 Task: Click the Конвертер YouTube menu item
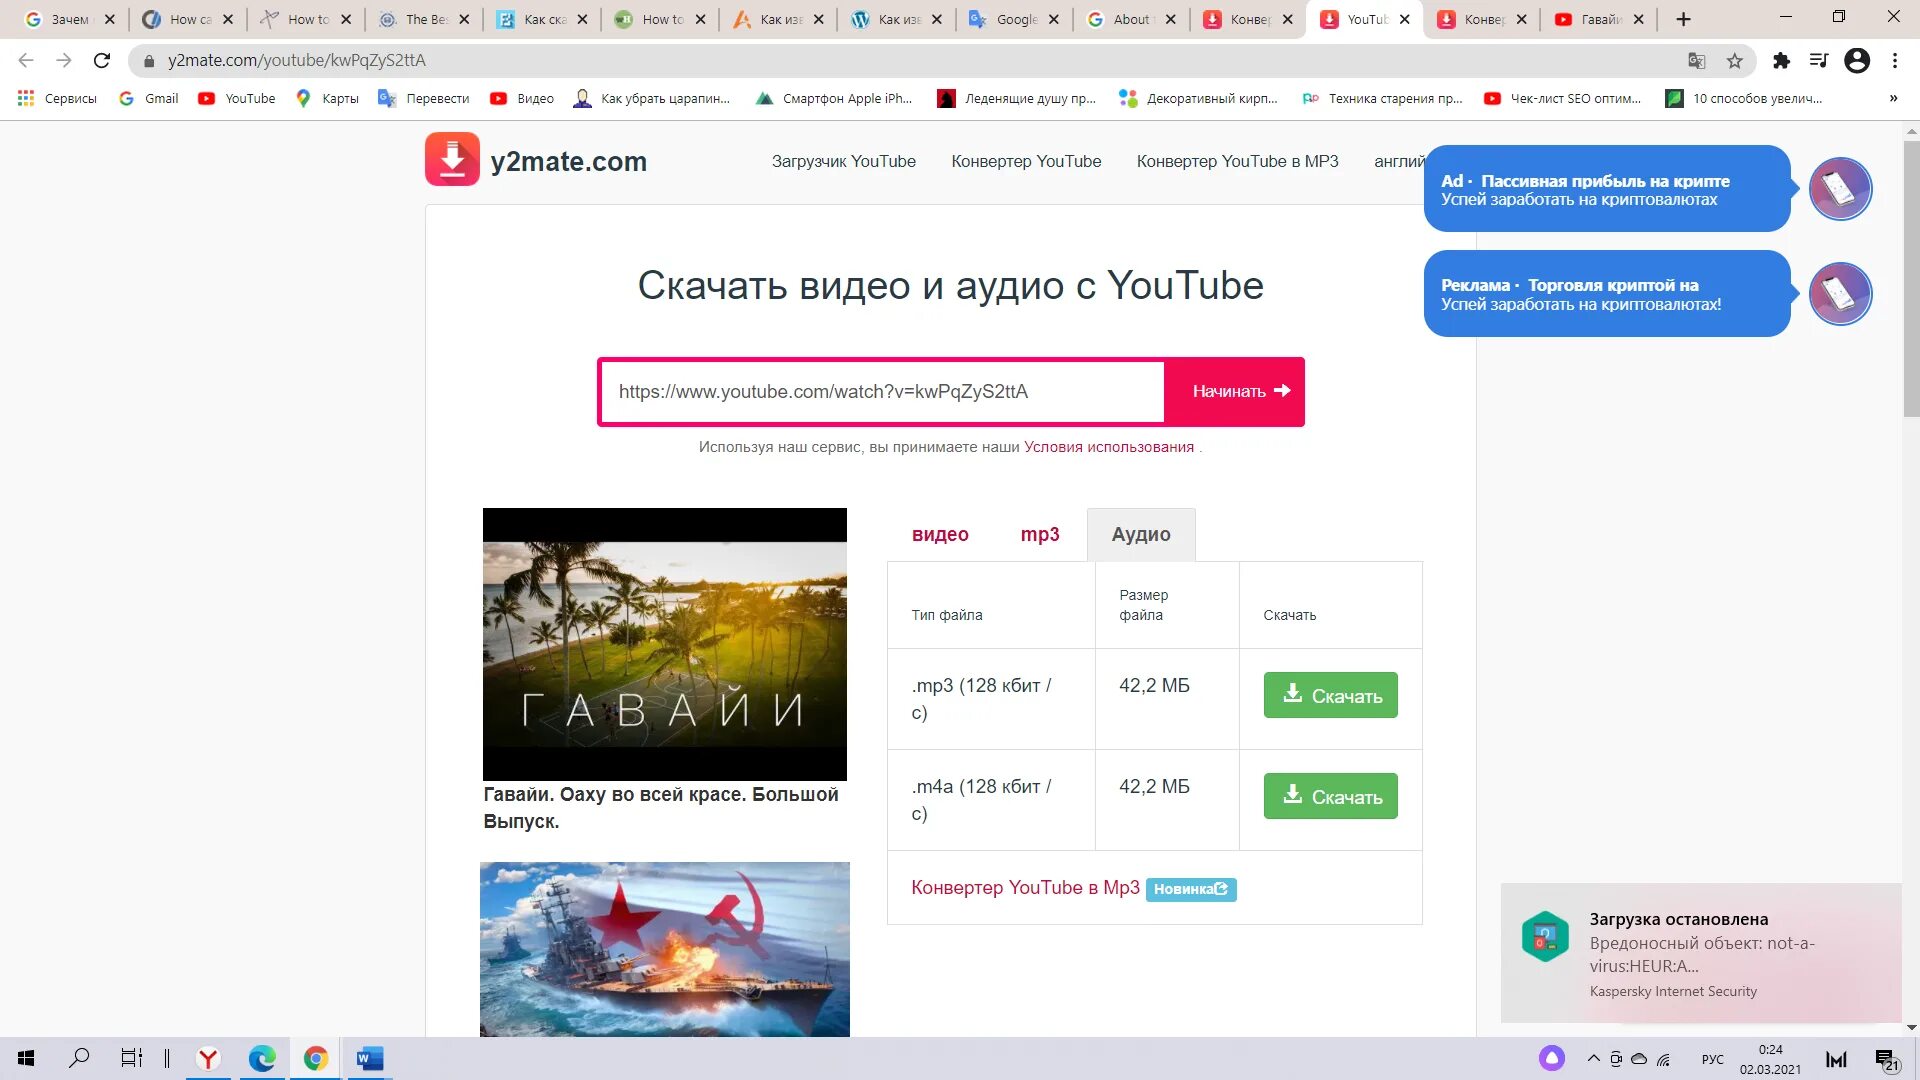(1026, 161)
